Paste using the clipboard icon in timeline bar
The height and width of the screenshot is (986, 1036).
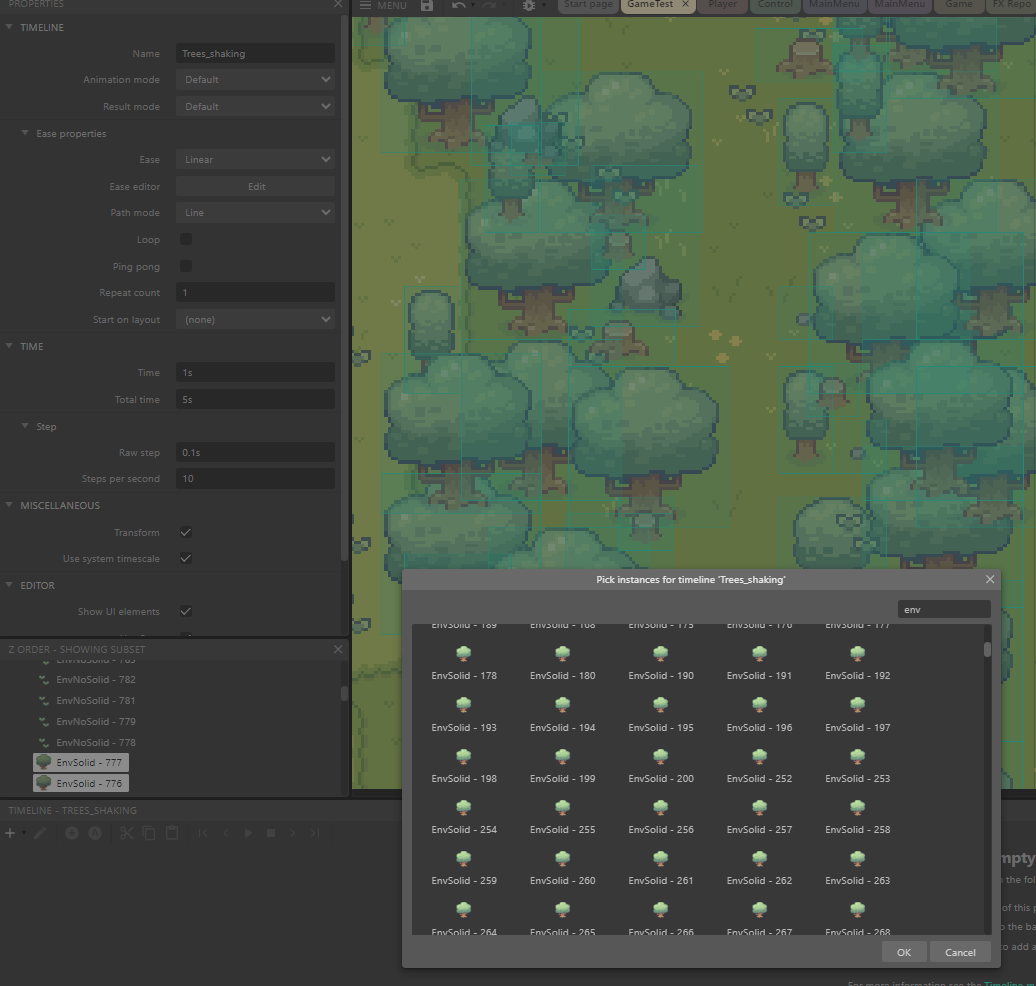click(172, 833)
